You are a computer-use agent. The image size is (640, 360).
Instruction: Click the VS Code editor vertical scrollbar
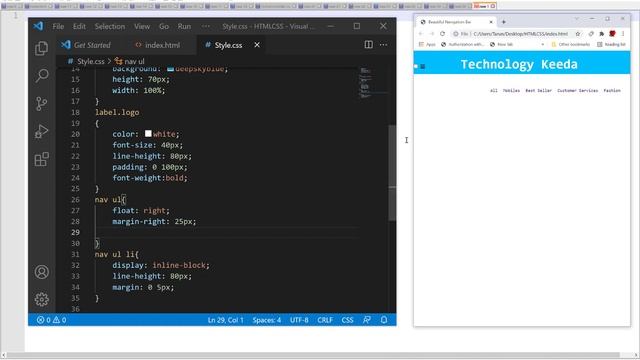[x=392, y=173]
